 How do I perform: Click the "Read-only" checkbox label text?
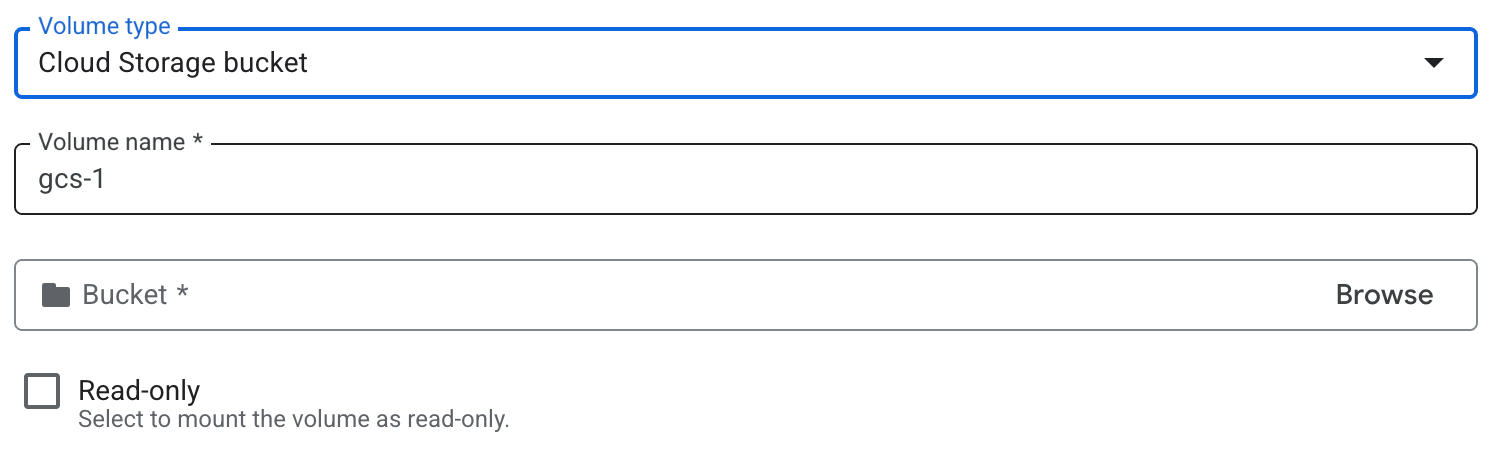click(139, 390)
